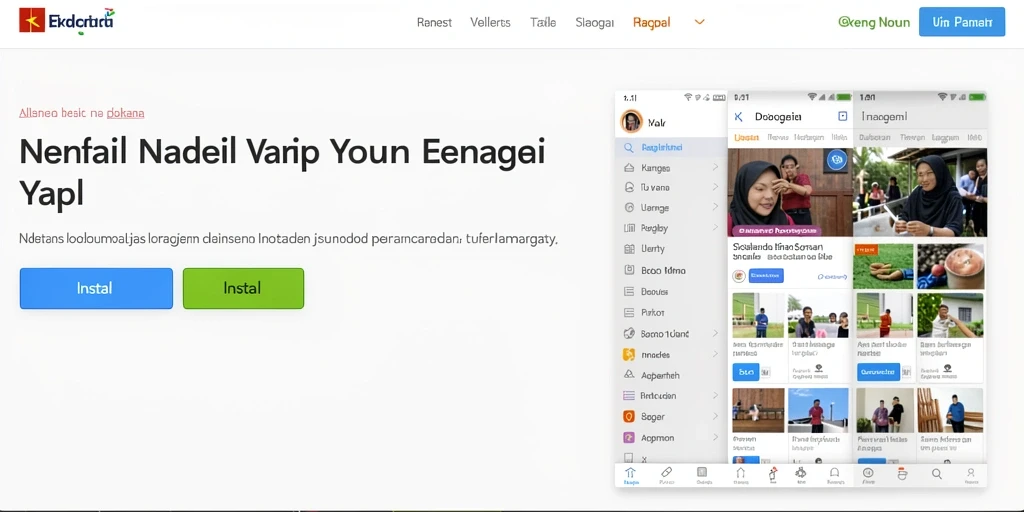Expand the Uarnge row chevron
The image size is (1024, 512).
[715, 208]
